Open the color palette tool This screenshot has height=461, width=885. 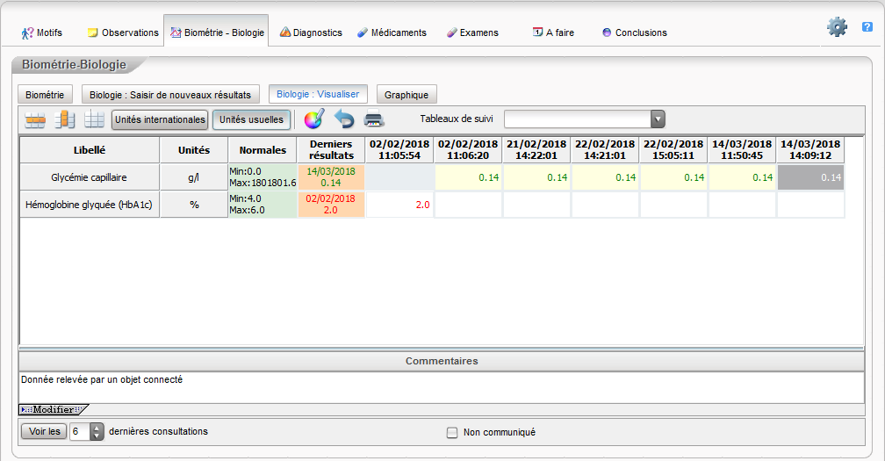(x=314, y=120)
